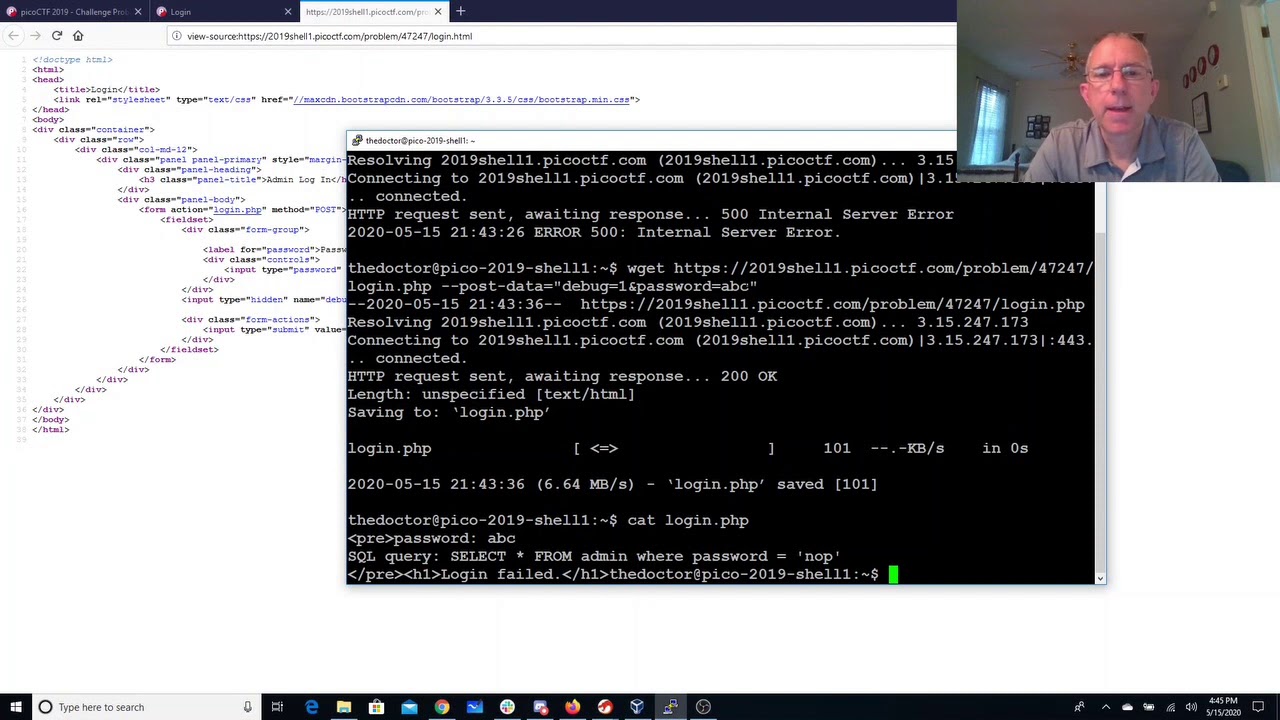Switch to Firefox on the taskbar

tap(572, 707)
